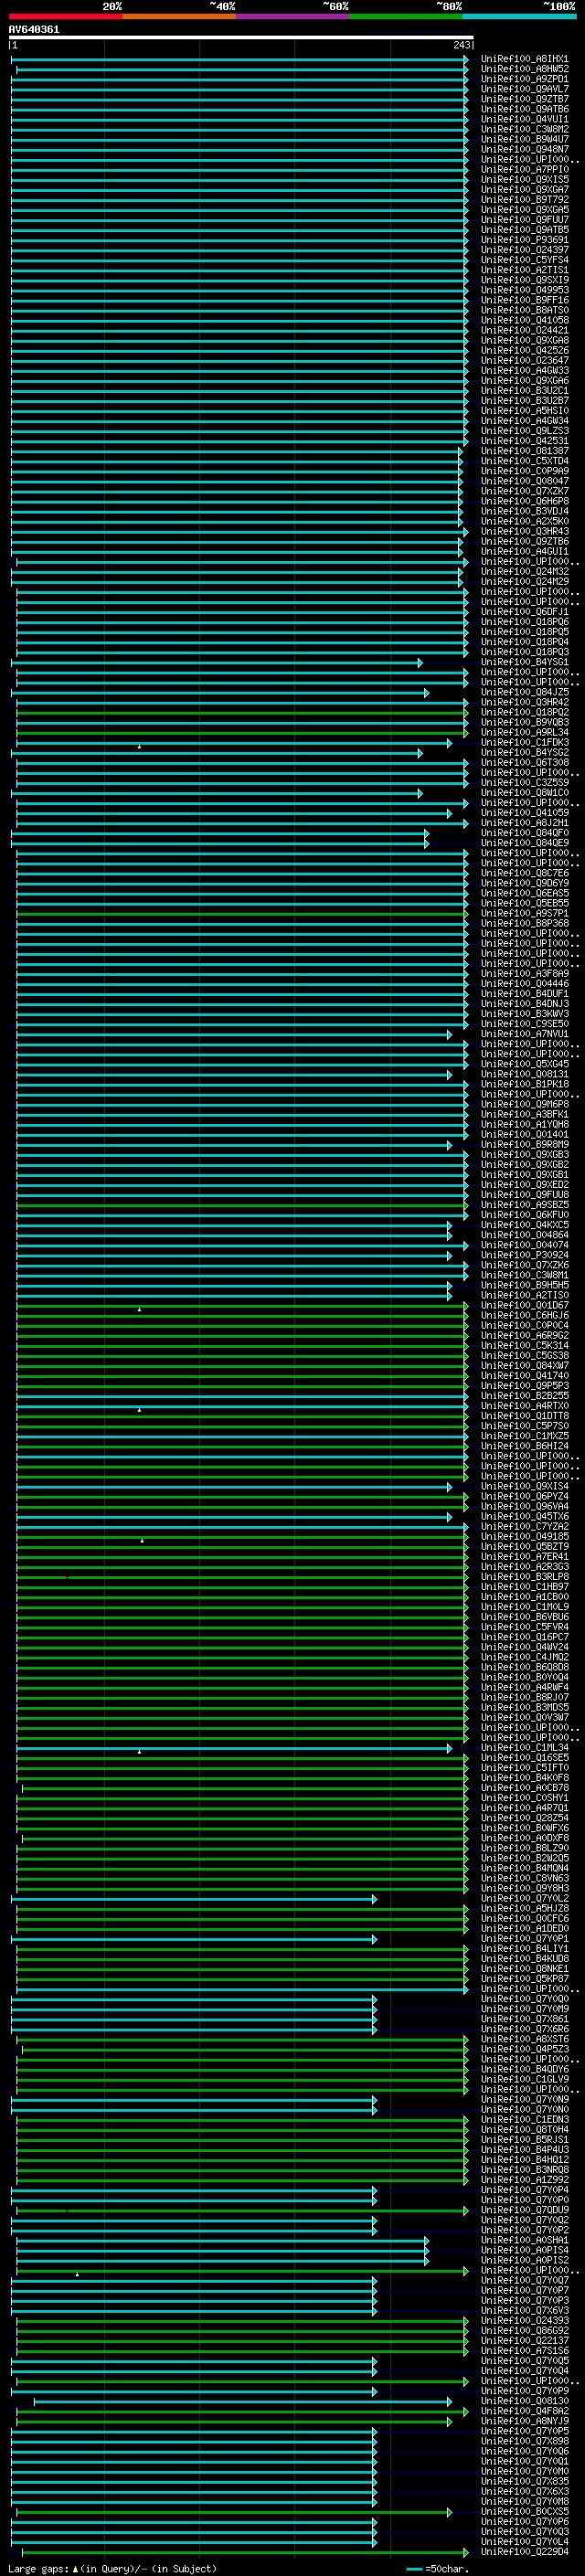Open hit UniRef100_A8NYJ9
Screen dimensions: 585x2576
pyautogui.click(x=524, y=2421)
